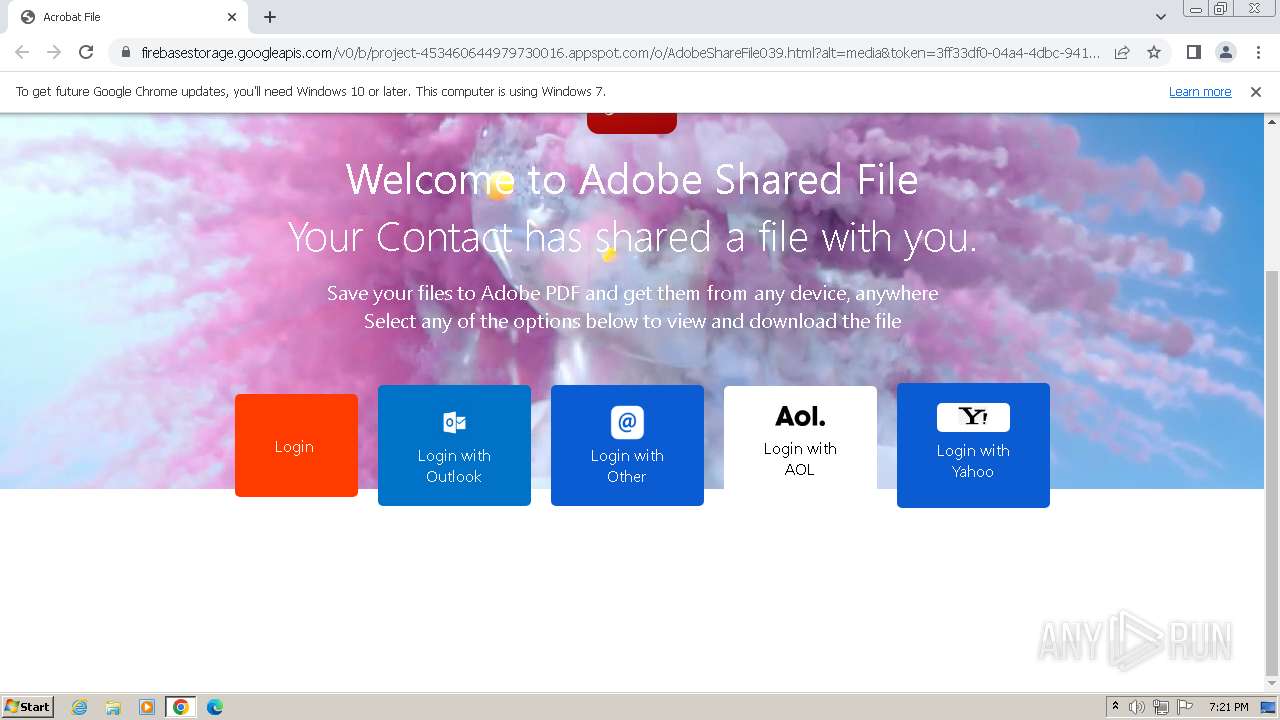
Task: Open File Explorer from taskbar
Action: click(113, 707)
